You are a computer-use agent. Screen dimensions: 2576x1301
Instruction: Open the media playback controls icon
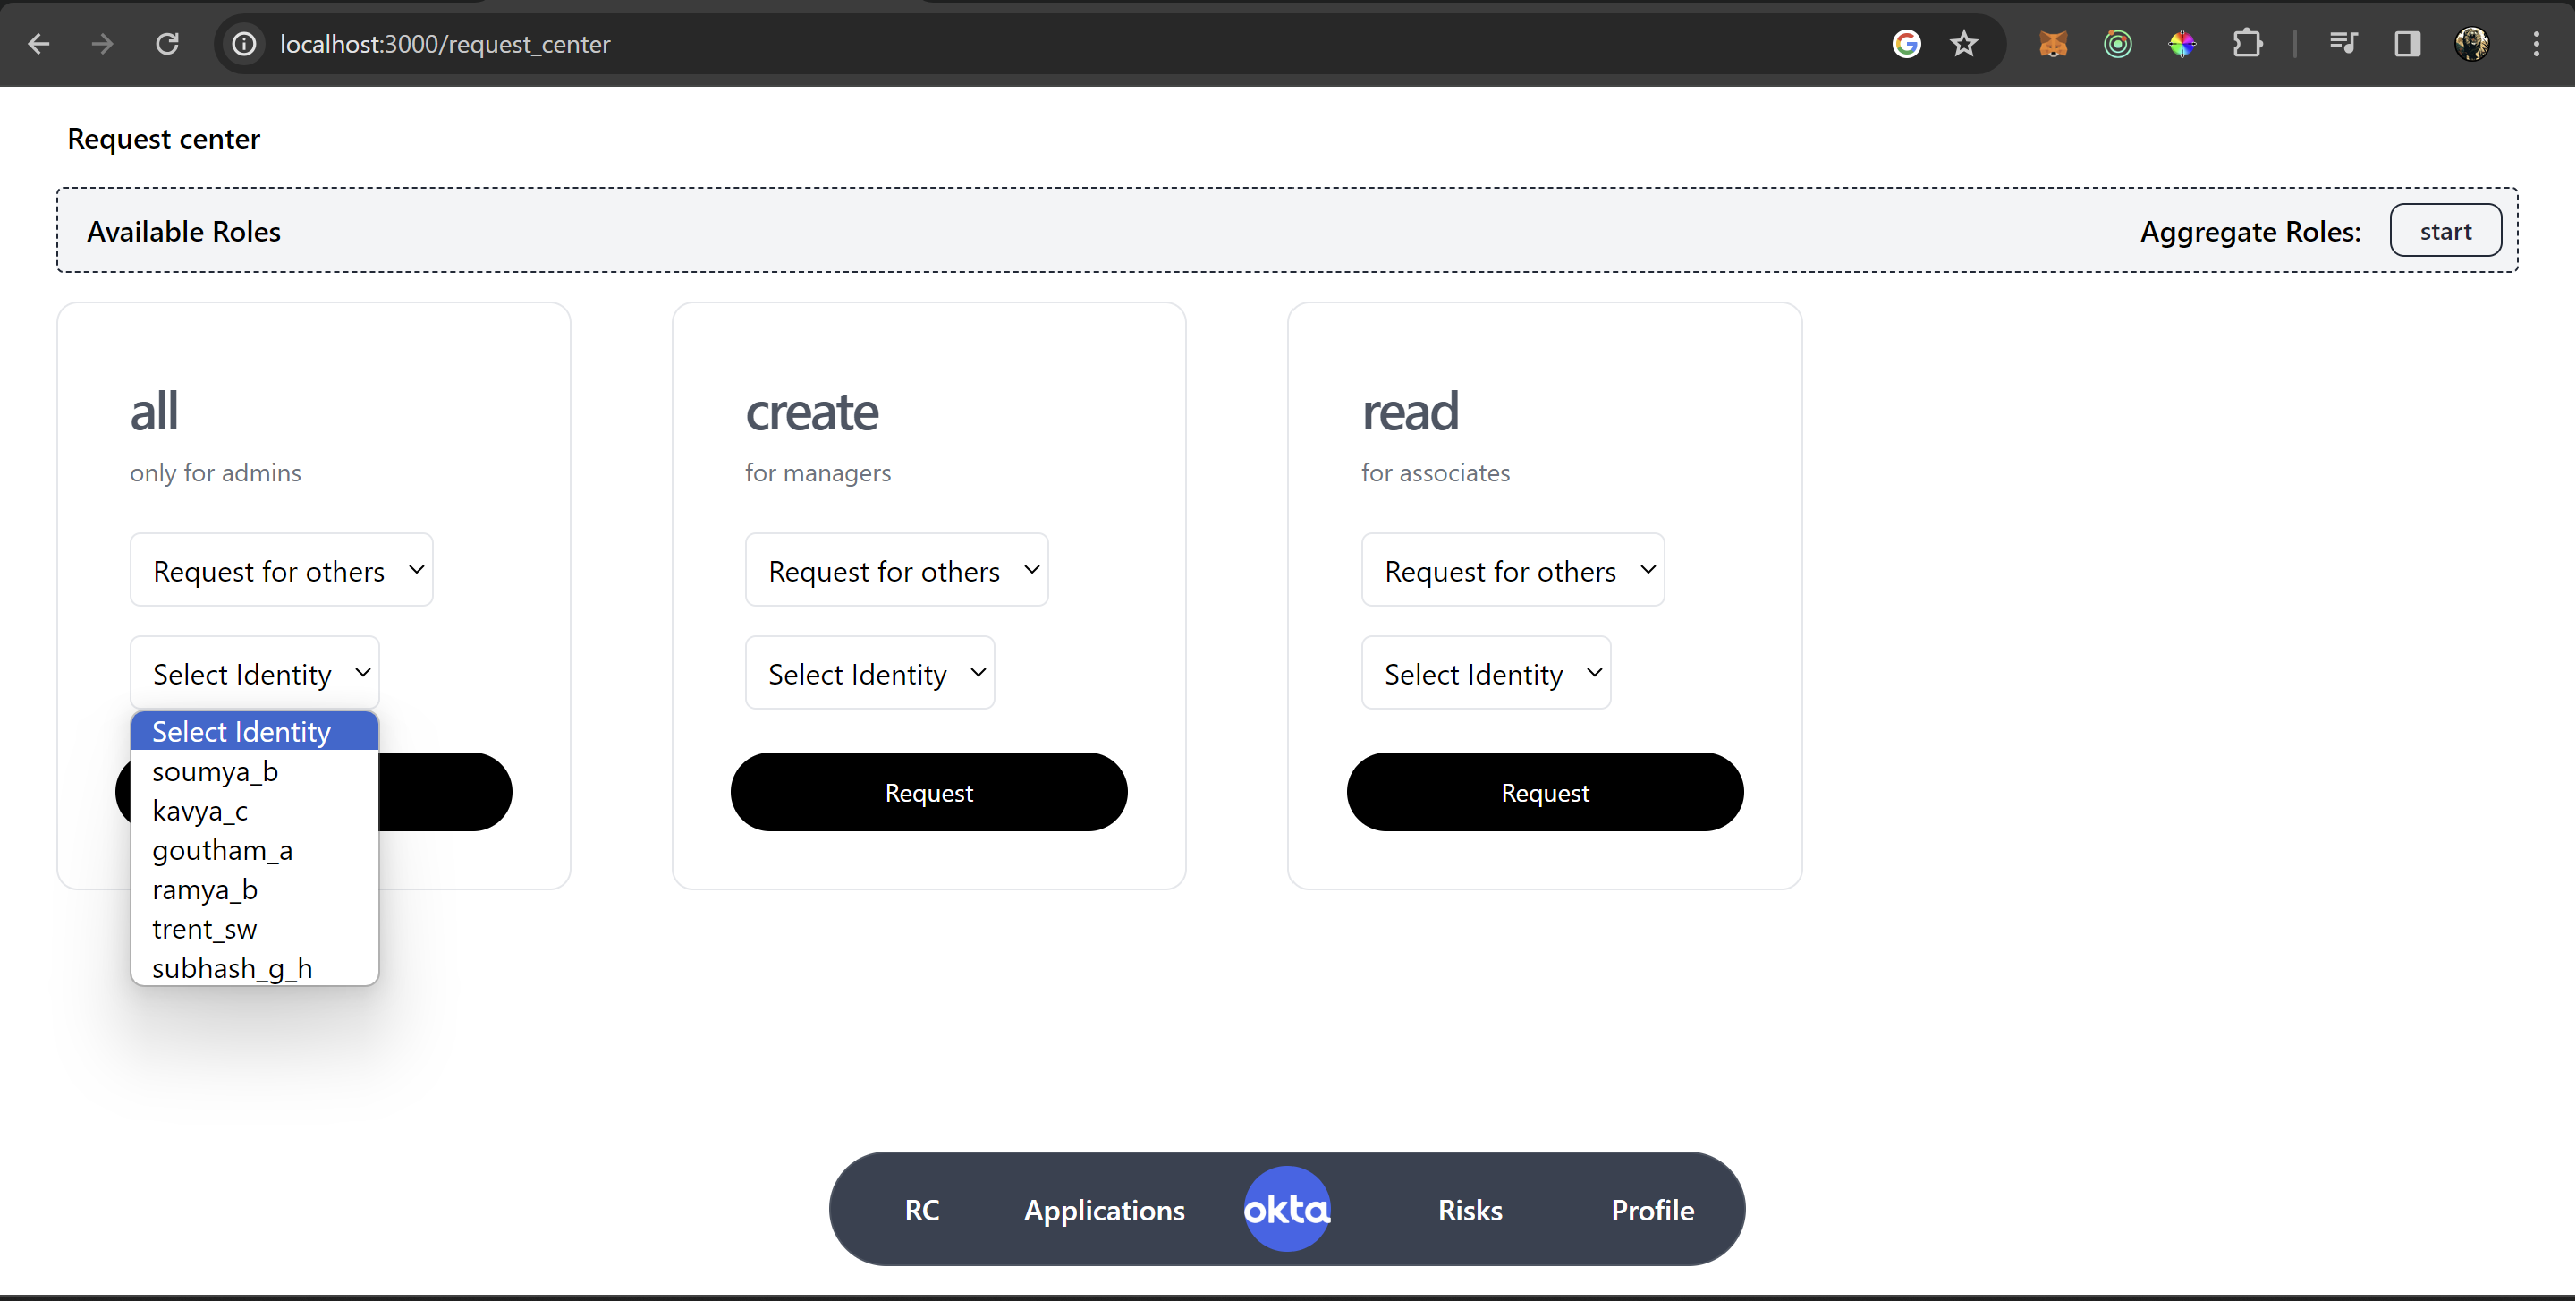pyautogui.click(x=2344, y=43)
